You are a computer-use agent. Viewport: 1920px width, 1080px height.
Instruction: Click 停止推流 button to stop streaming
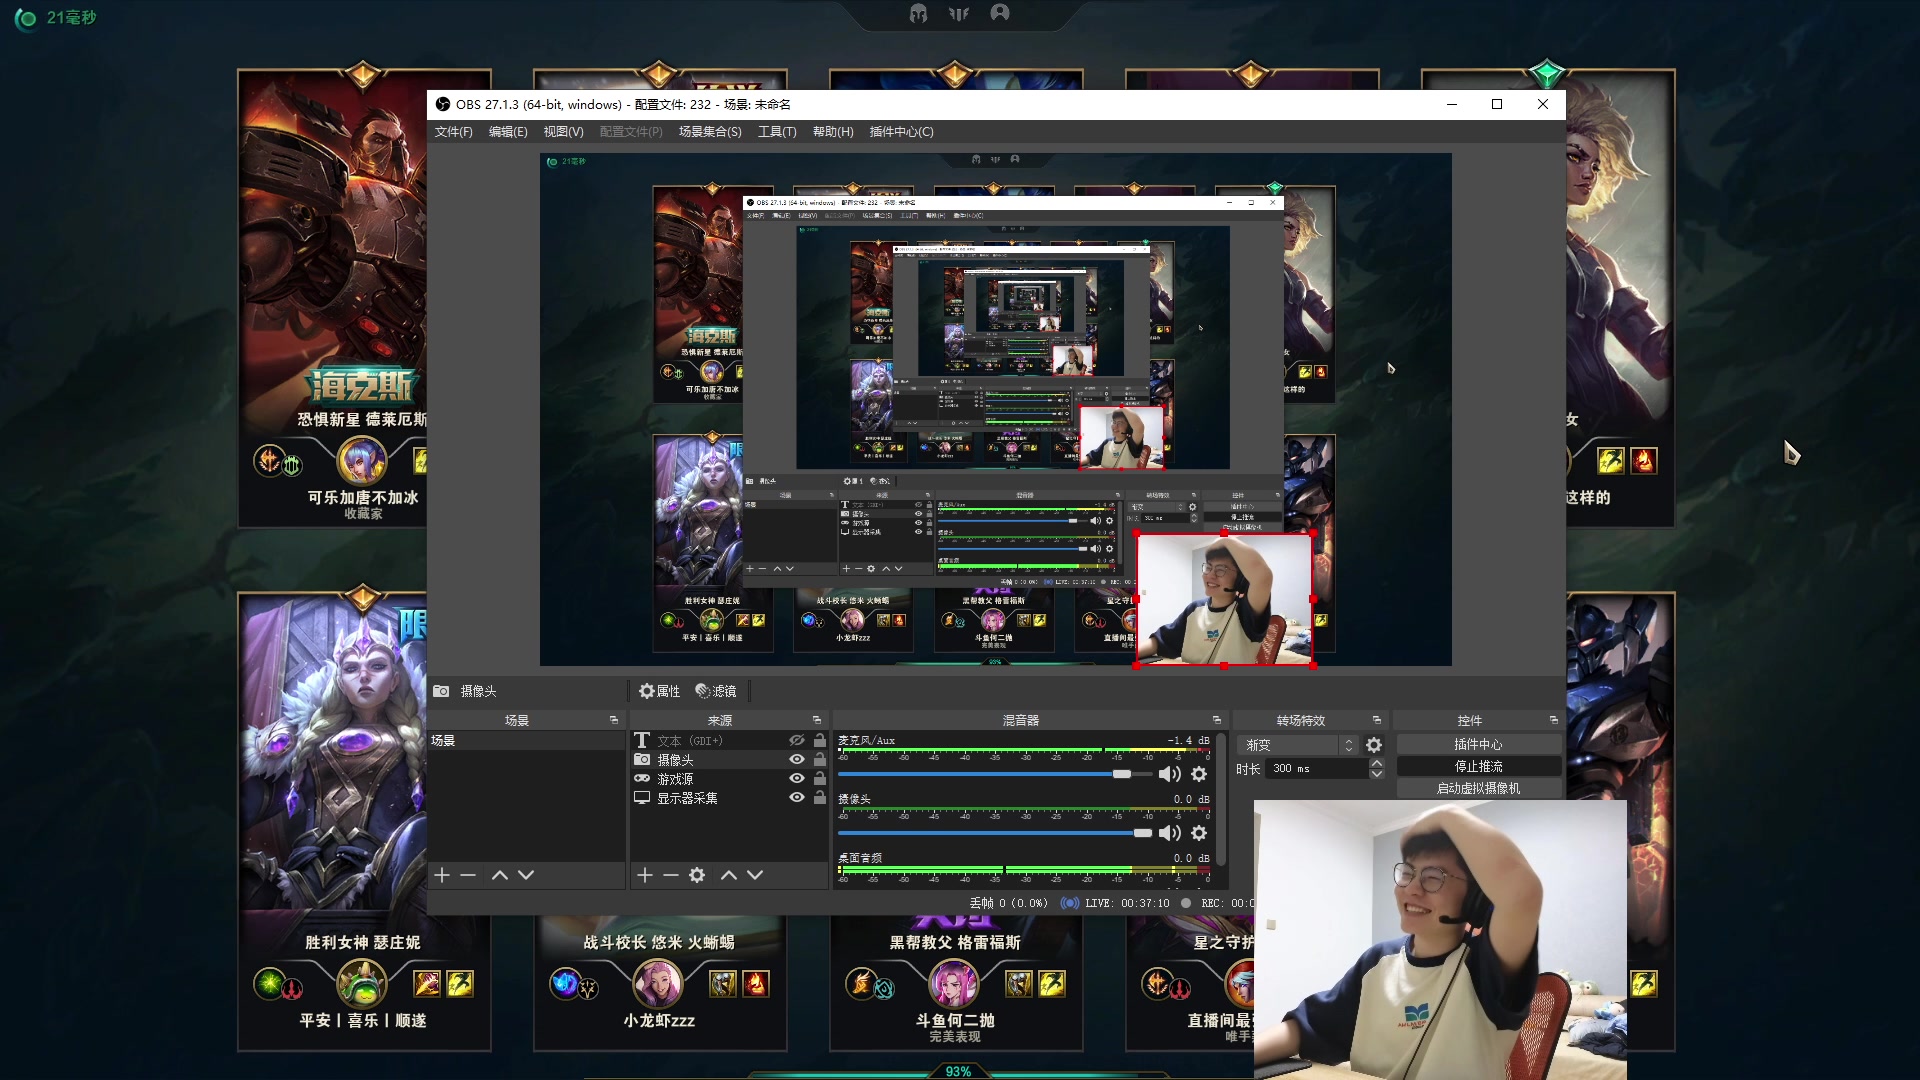(x=1479, y=767)
